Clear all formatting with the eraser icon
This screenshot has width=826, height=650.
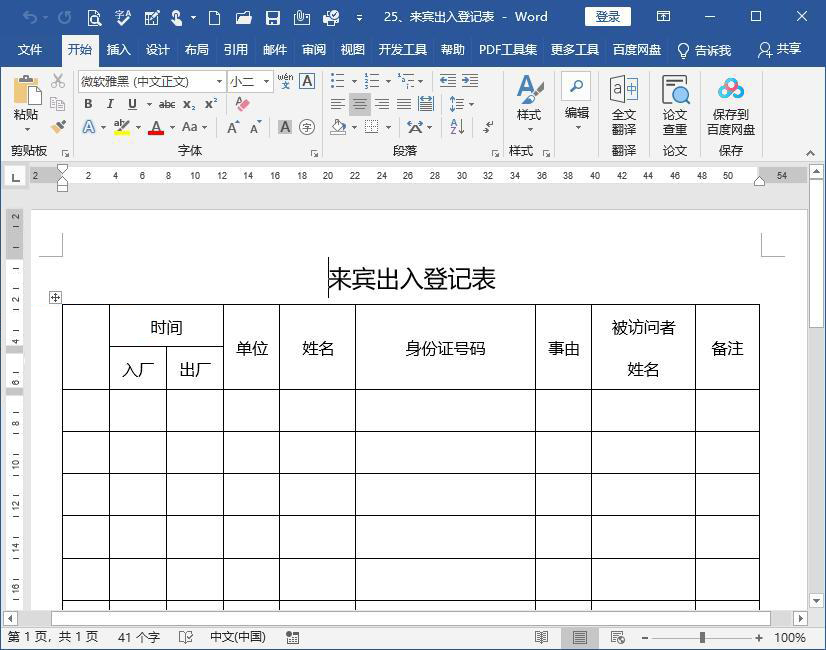241,104
